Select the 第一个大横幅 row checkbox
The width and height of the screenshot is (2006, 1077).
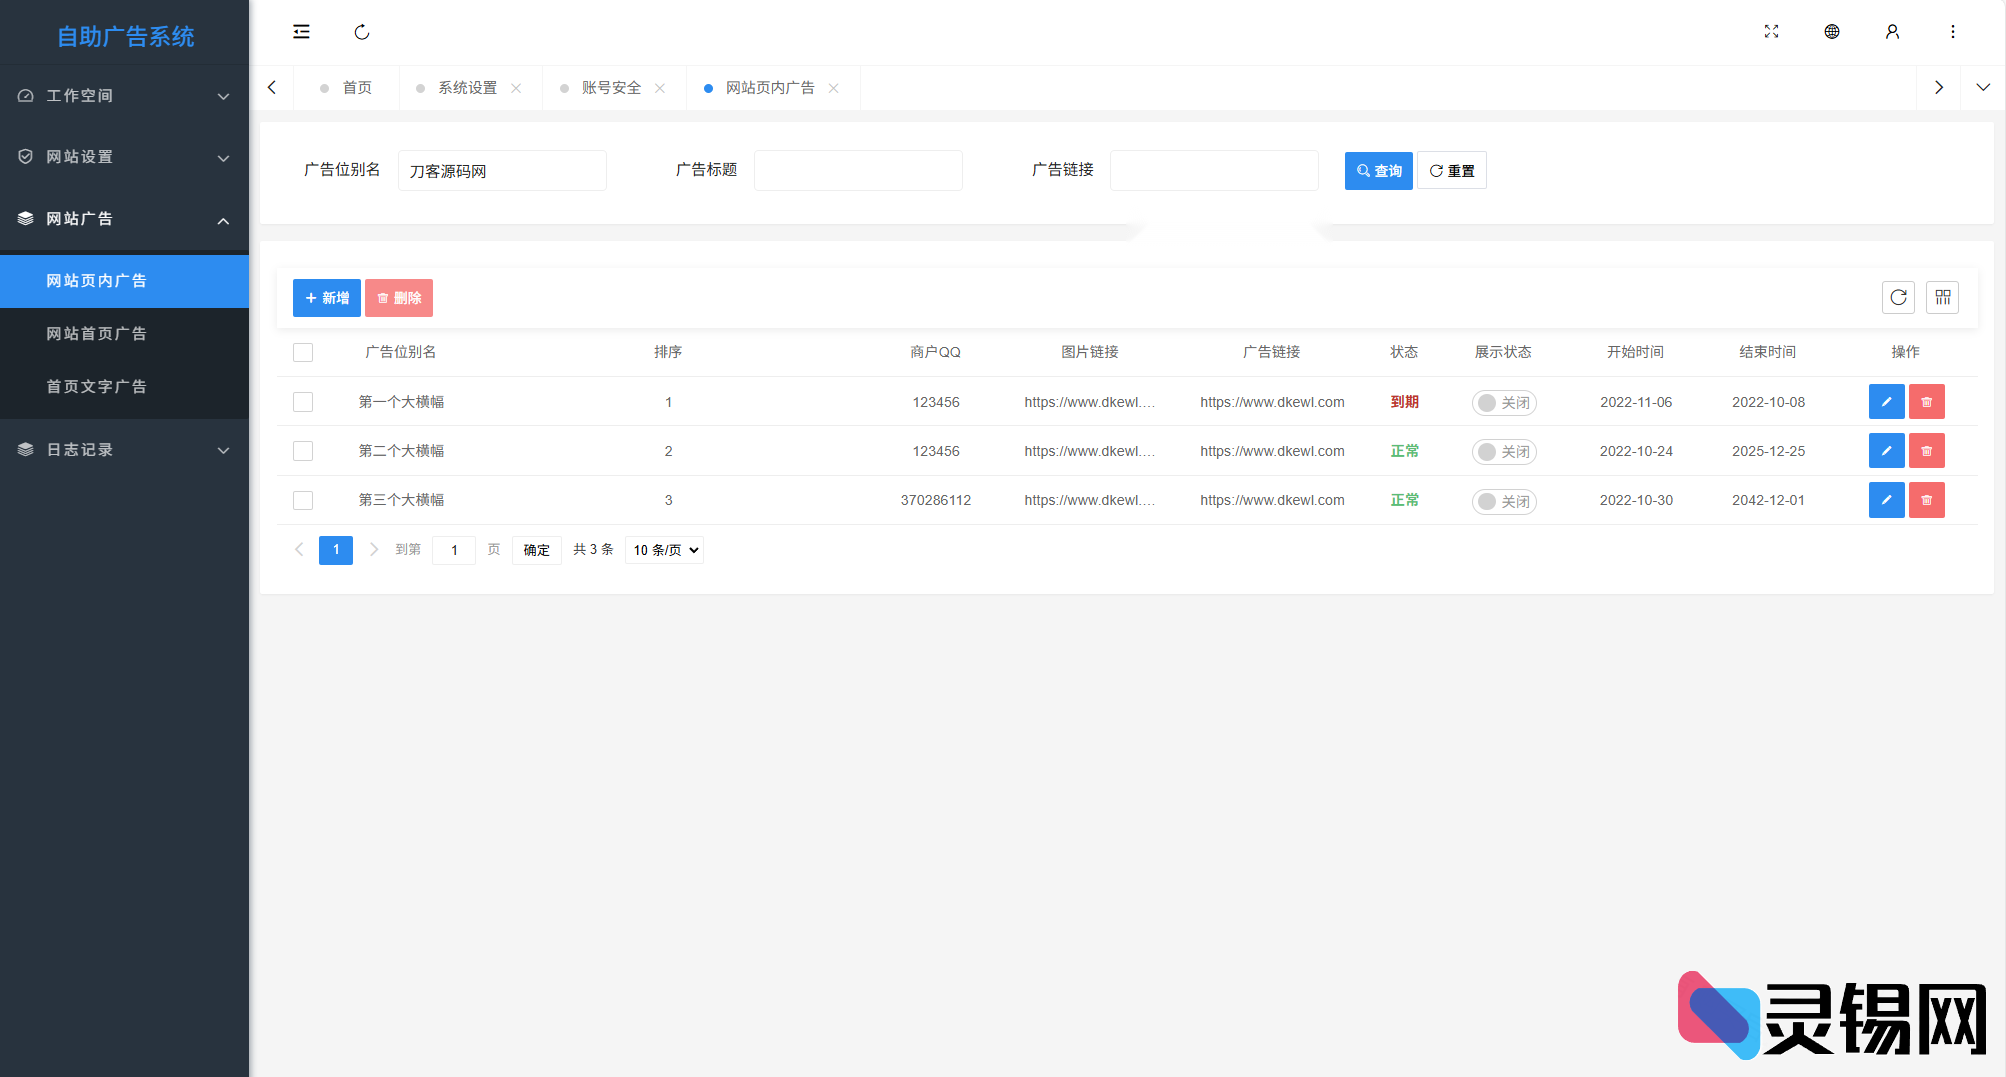pyautogui.click(x=303, y=402)
